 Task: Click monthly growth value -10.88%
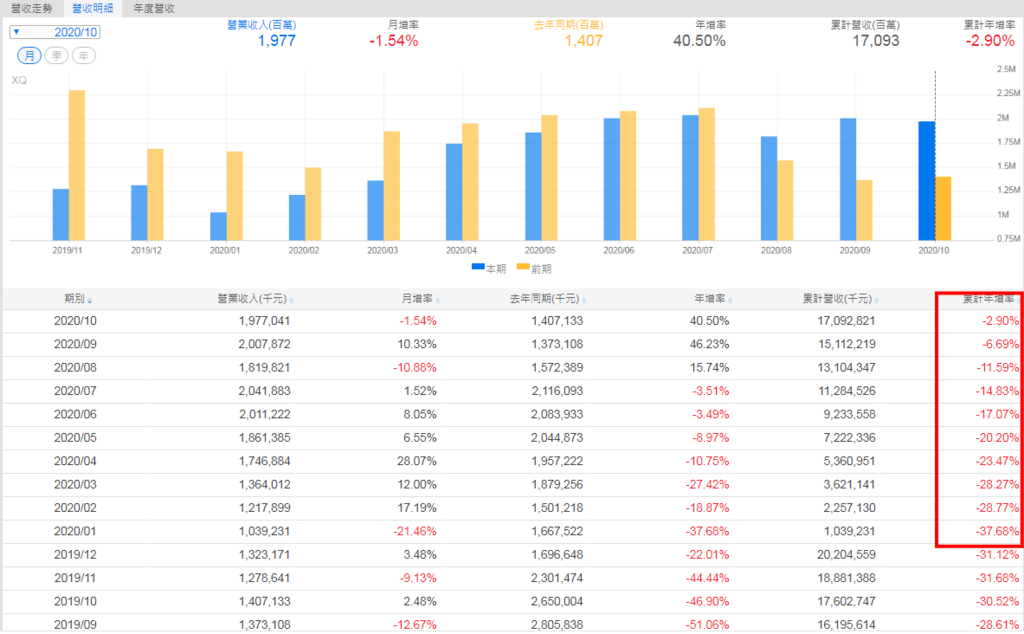(x=415, y=368)
